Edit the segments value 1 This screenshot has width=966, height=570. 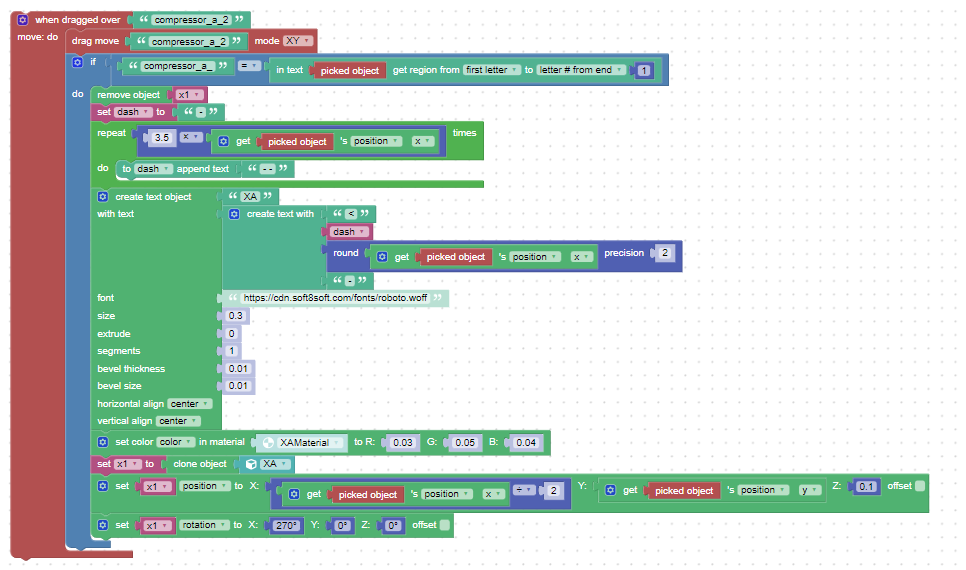[232, 351]
